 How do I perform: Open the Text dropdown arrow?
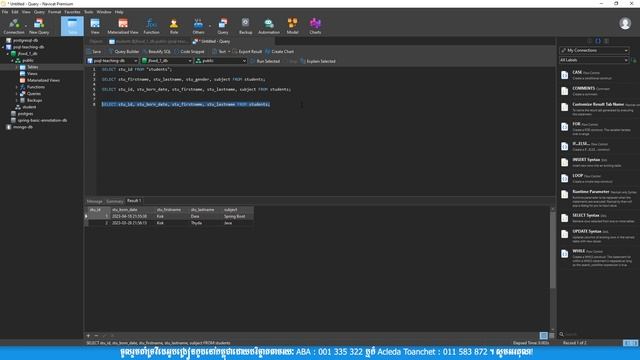pyautogui.click(x=229, y=52)
